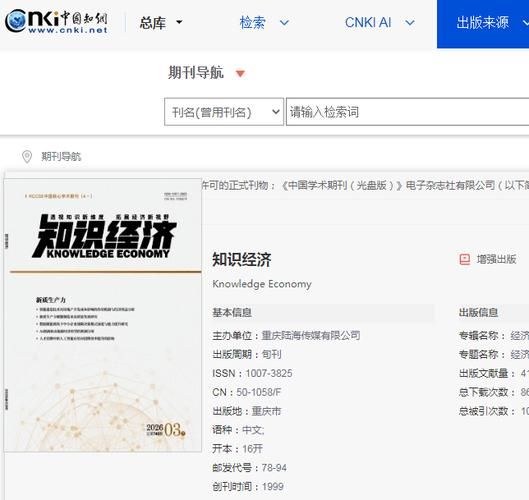Screen dimensions: 529x500
Task: Open the 总库 dropdown
Action: [161, 23]
